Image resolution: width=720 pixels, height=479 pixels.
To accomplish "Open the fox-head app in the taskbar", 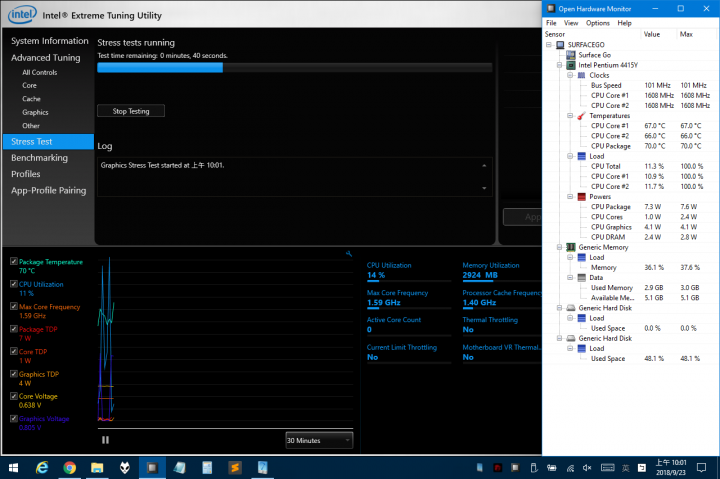I will [124, 468].
